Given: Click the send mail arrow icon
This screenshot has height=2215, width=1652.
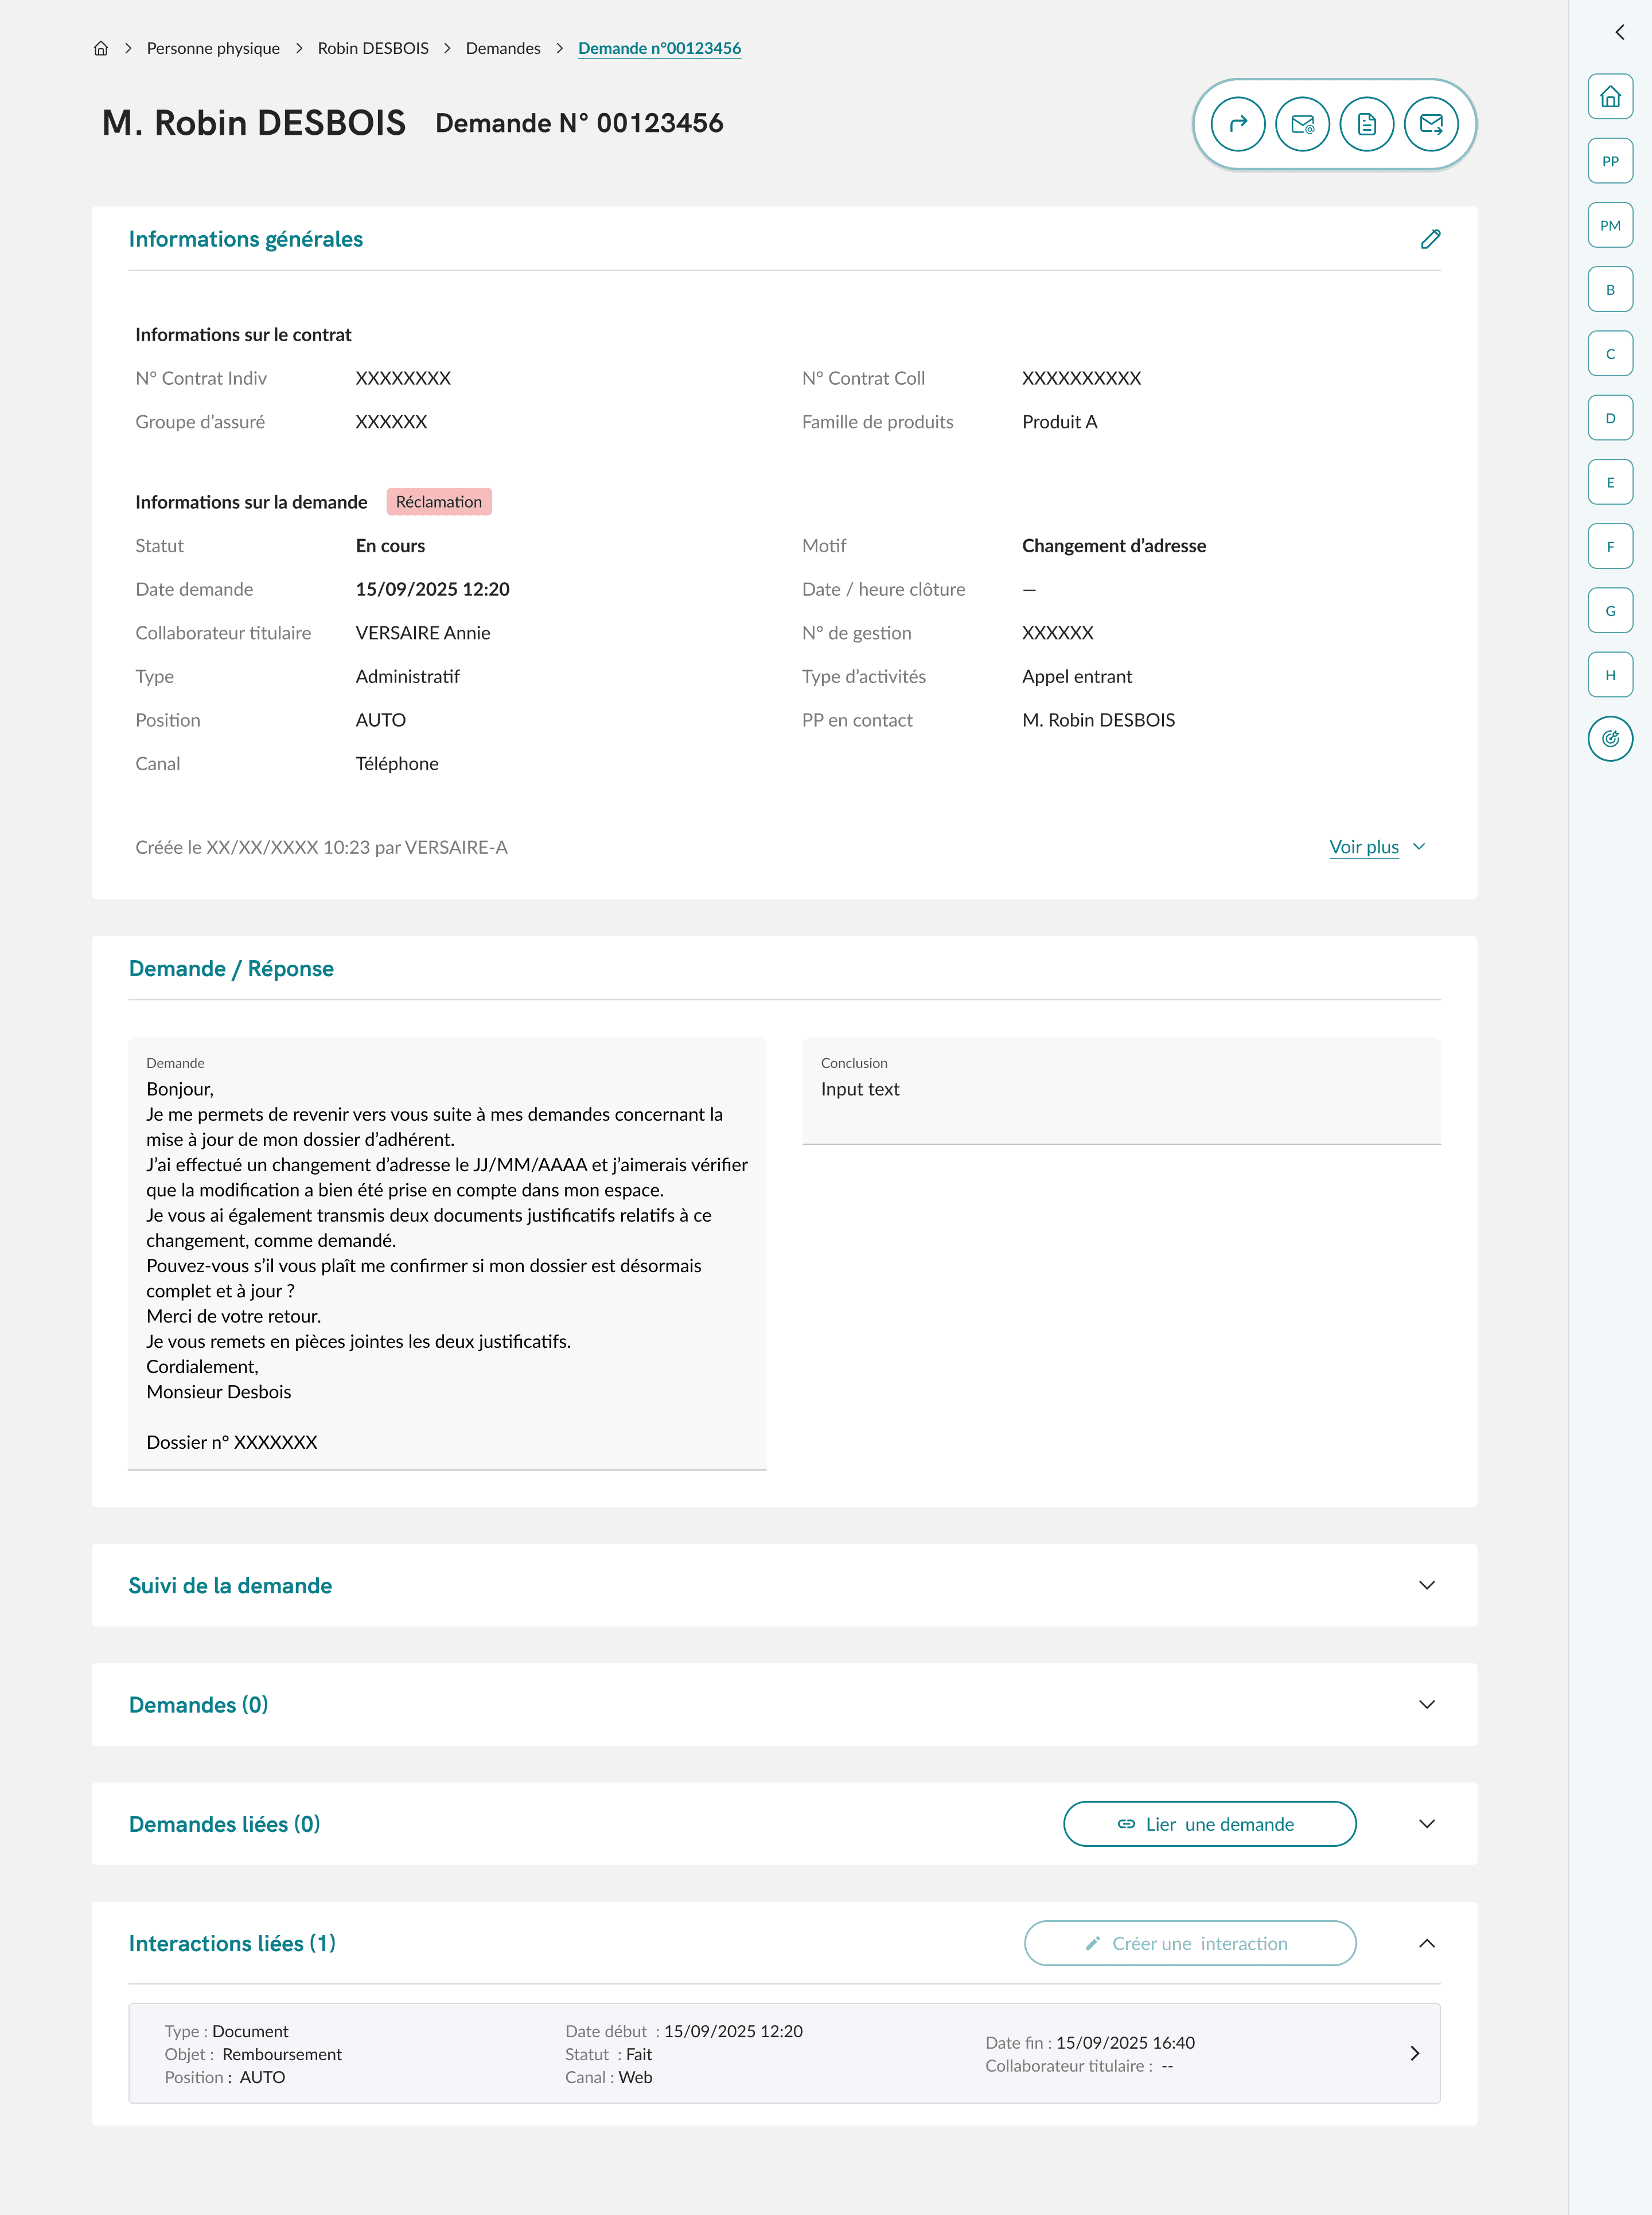Looking at the screenshot, I should (x=1431, y=124).
